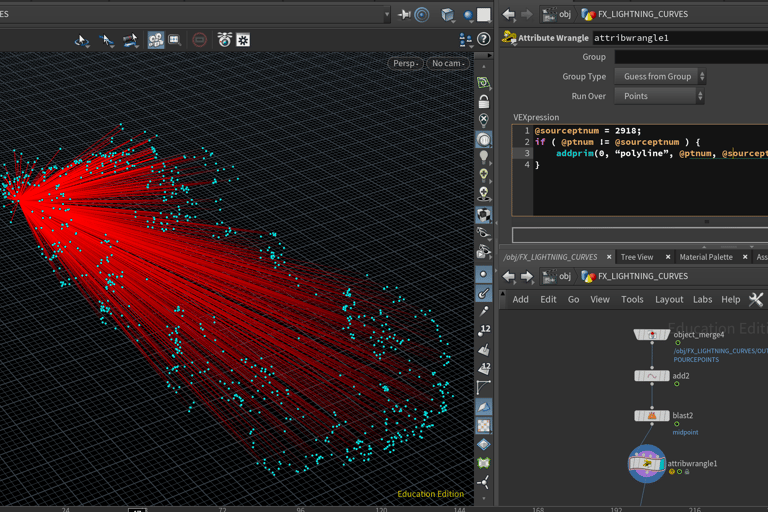The height and width of the screenshot is (512, 768).
Task: Toggle display point numbers icon
Action: (483, 331)
